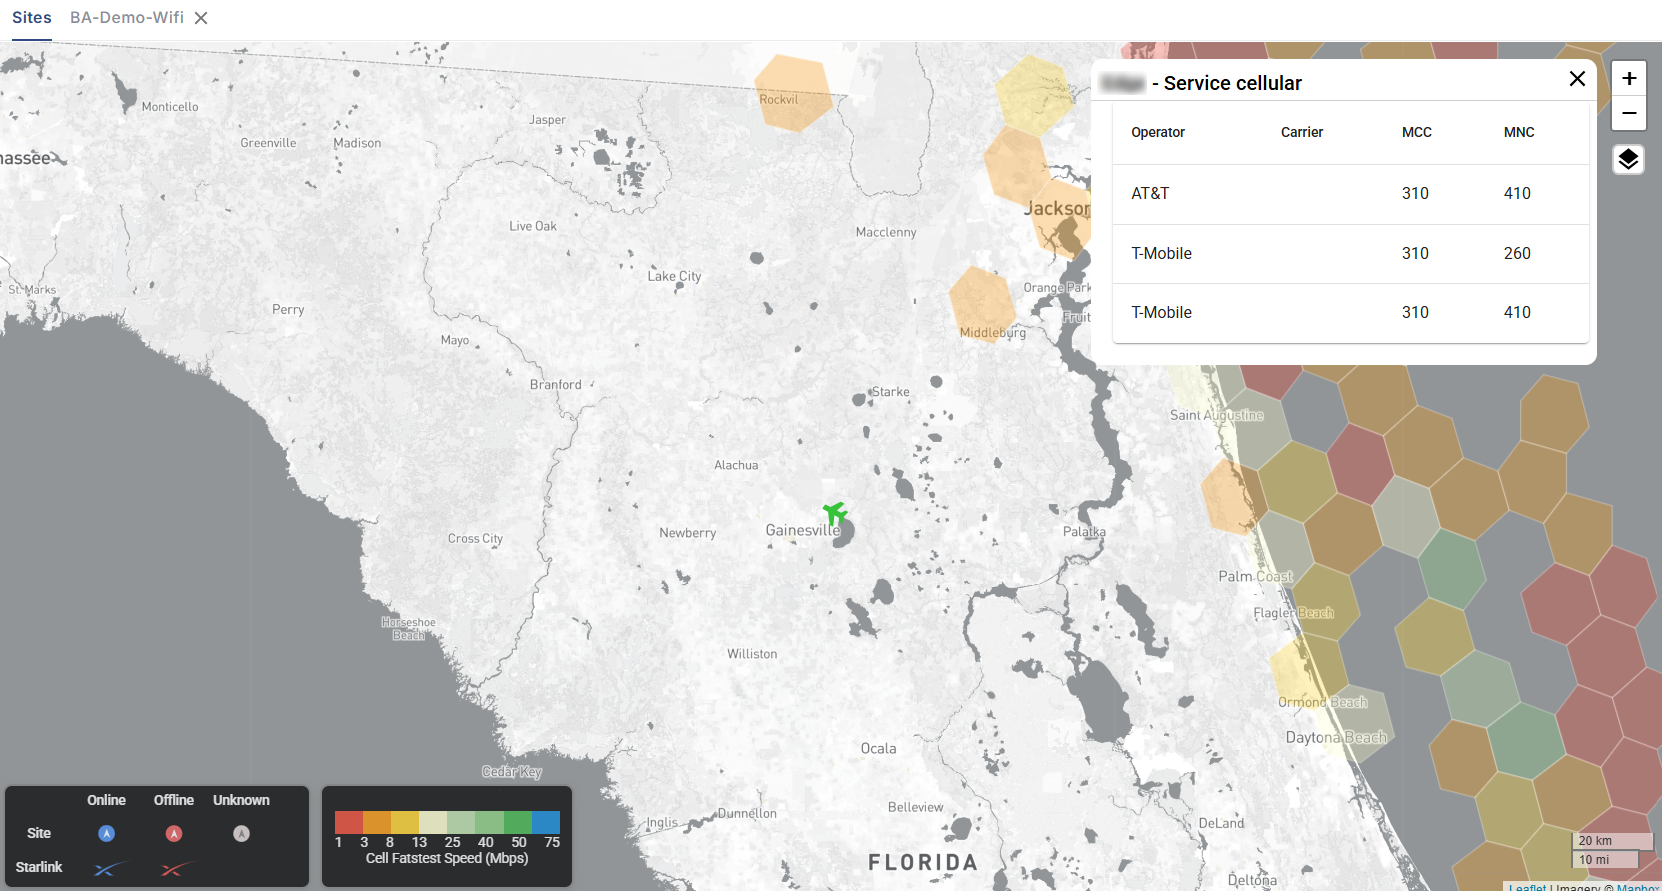1662x891 pixels.
Task: Select the BA-Demo-Wifi tab
Action: coord(127,18)
